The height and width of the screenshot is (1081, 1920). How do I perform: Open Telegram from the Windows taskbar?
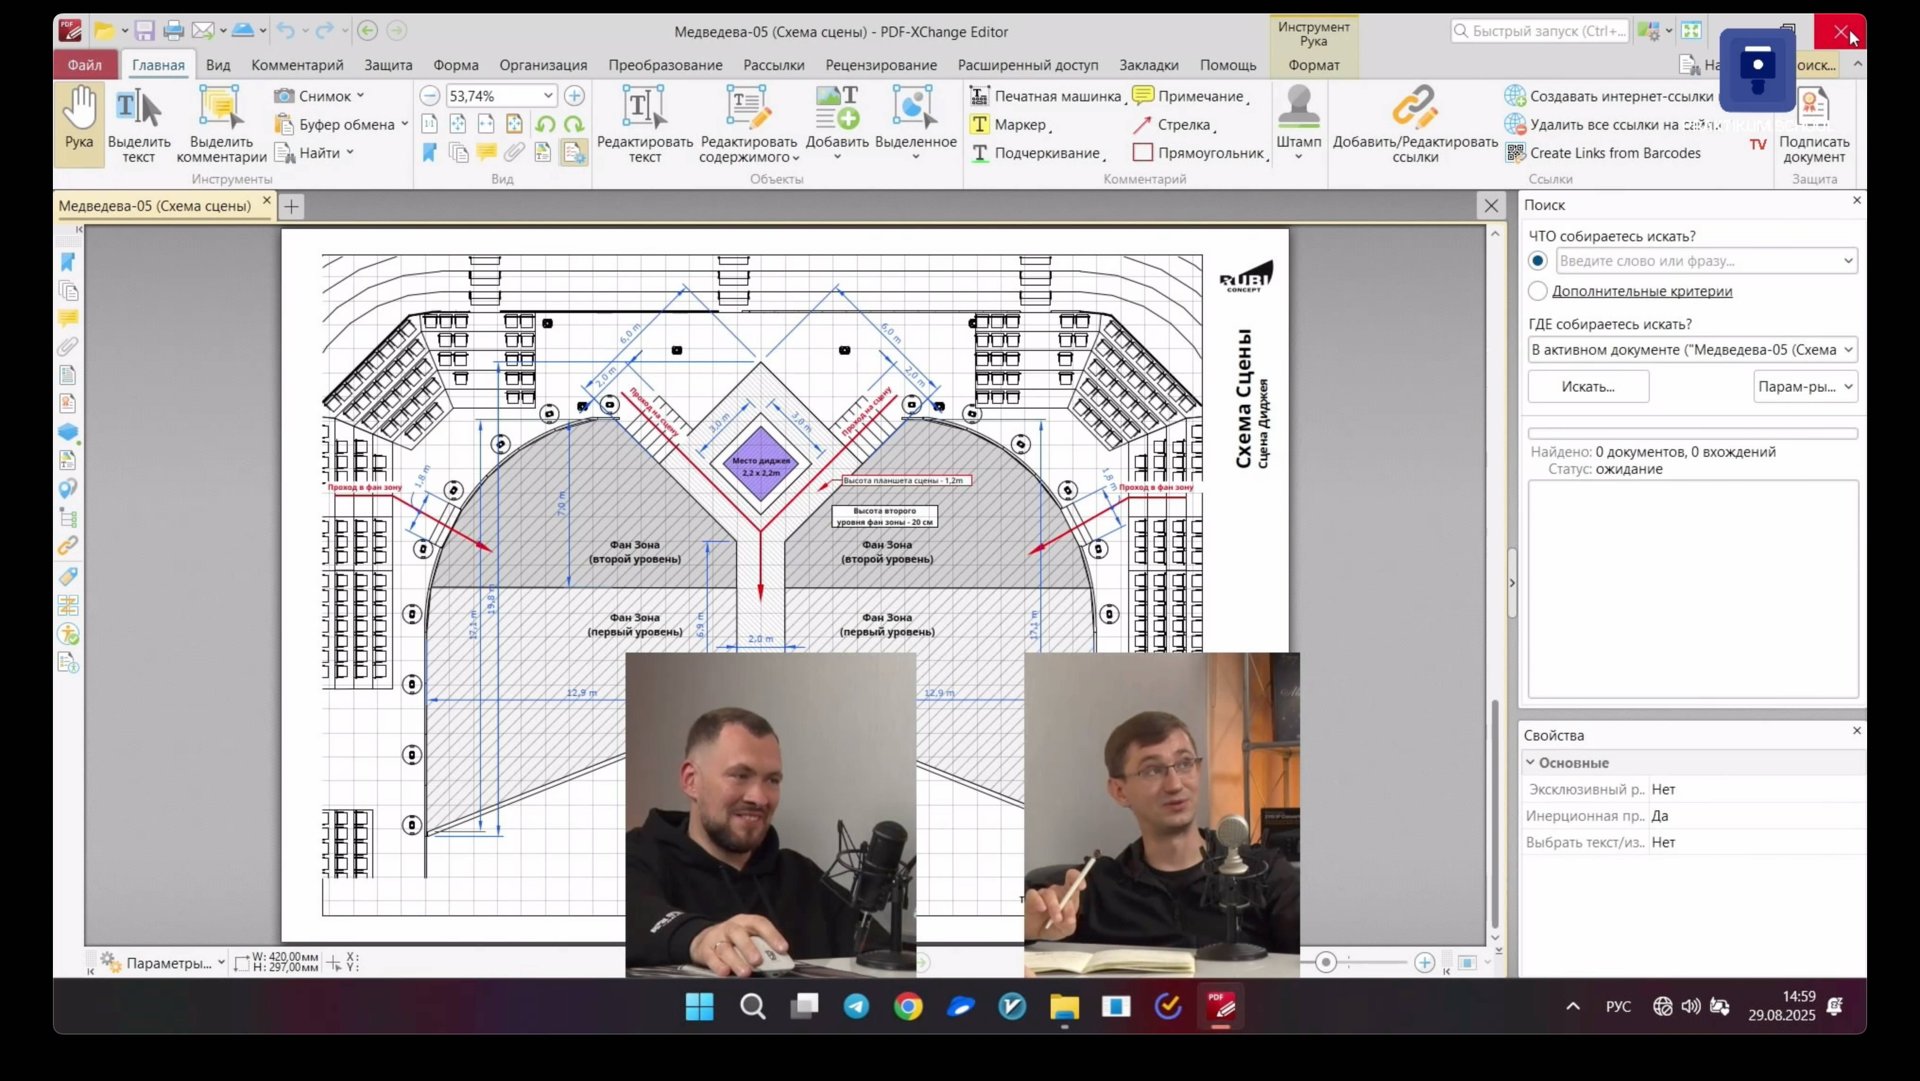point(856,1007)
